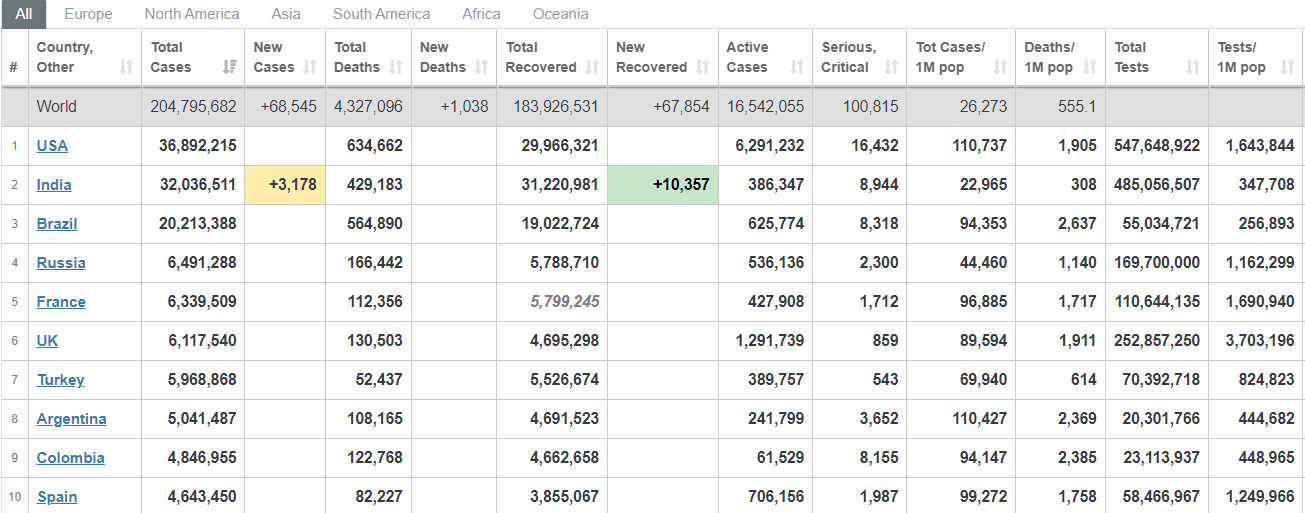
Task: Click the New Deaths sort arrows
Action: coord(482,67)
